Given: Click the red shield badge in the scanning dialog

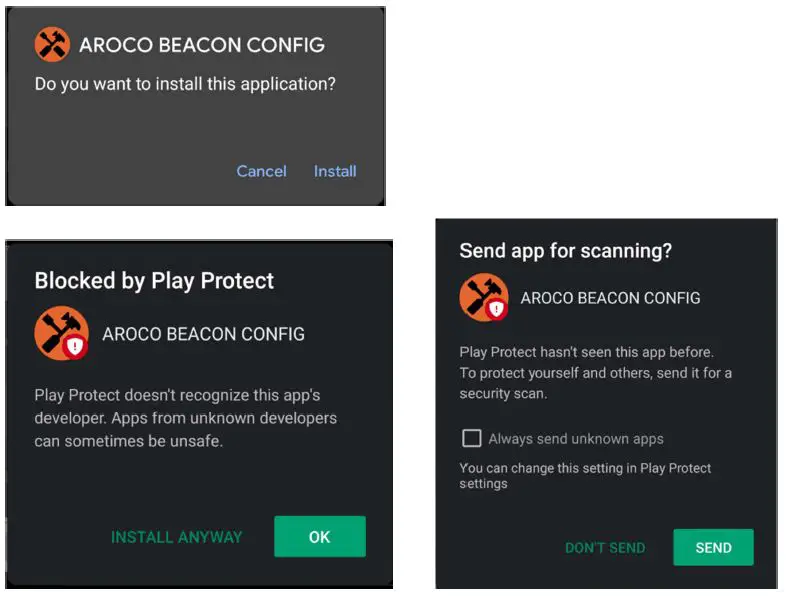Looking at the screenshot, I should click(x=496, y=309).
